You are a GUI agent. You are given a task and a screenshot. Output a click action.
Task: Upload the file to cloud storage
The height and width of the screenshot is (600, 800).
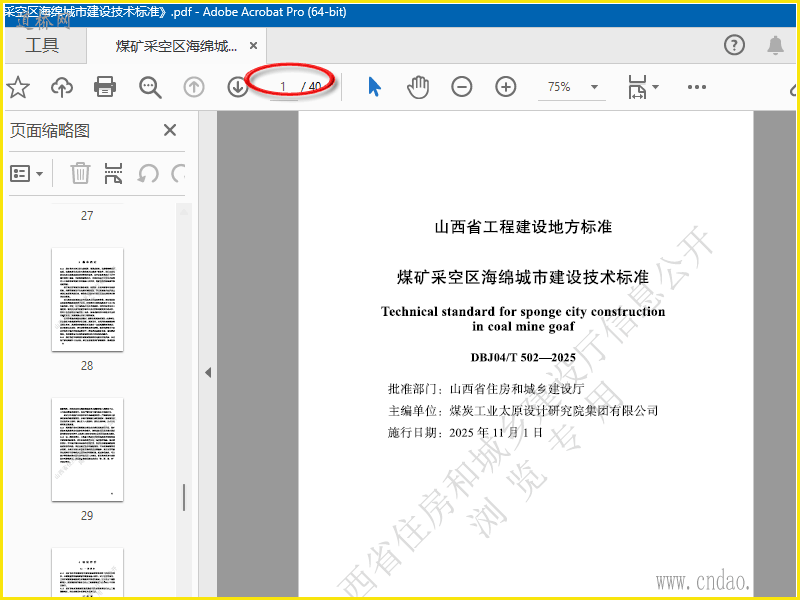62,87
